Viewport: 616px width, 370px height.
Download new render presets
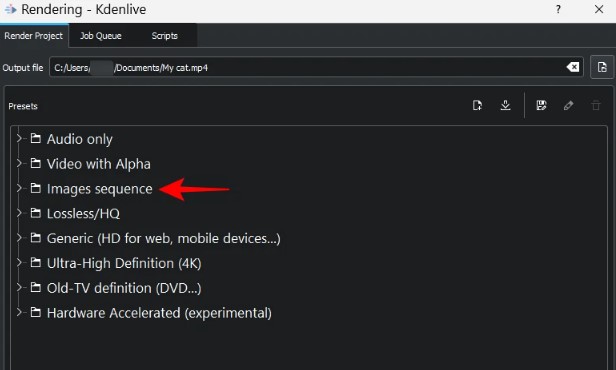point(505,105)
